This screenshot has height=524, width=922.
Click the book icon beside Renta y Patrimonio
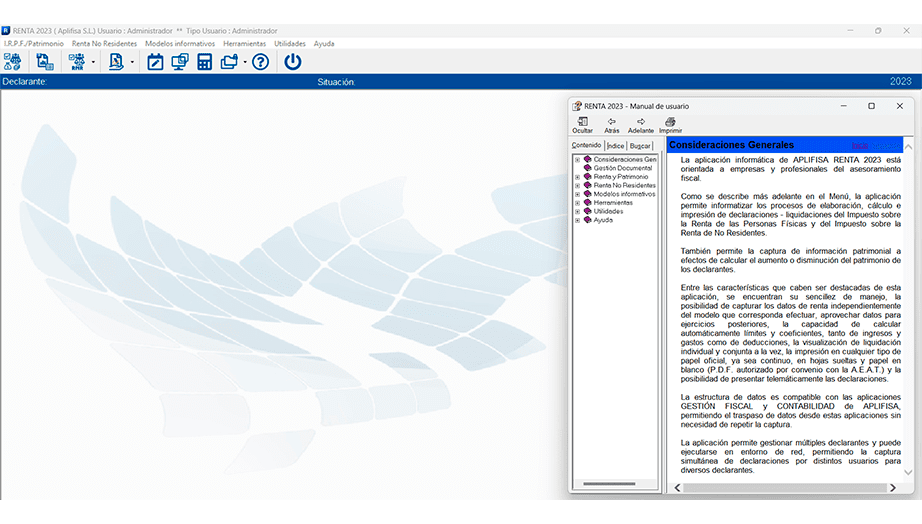point(587,176)
